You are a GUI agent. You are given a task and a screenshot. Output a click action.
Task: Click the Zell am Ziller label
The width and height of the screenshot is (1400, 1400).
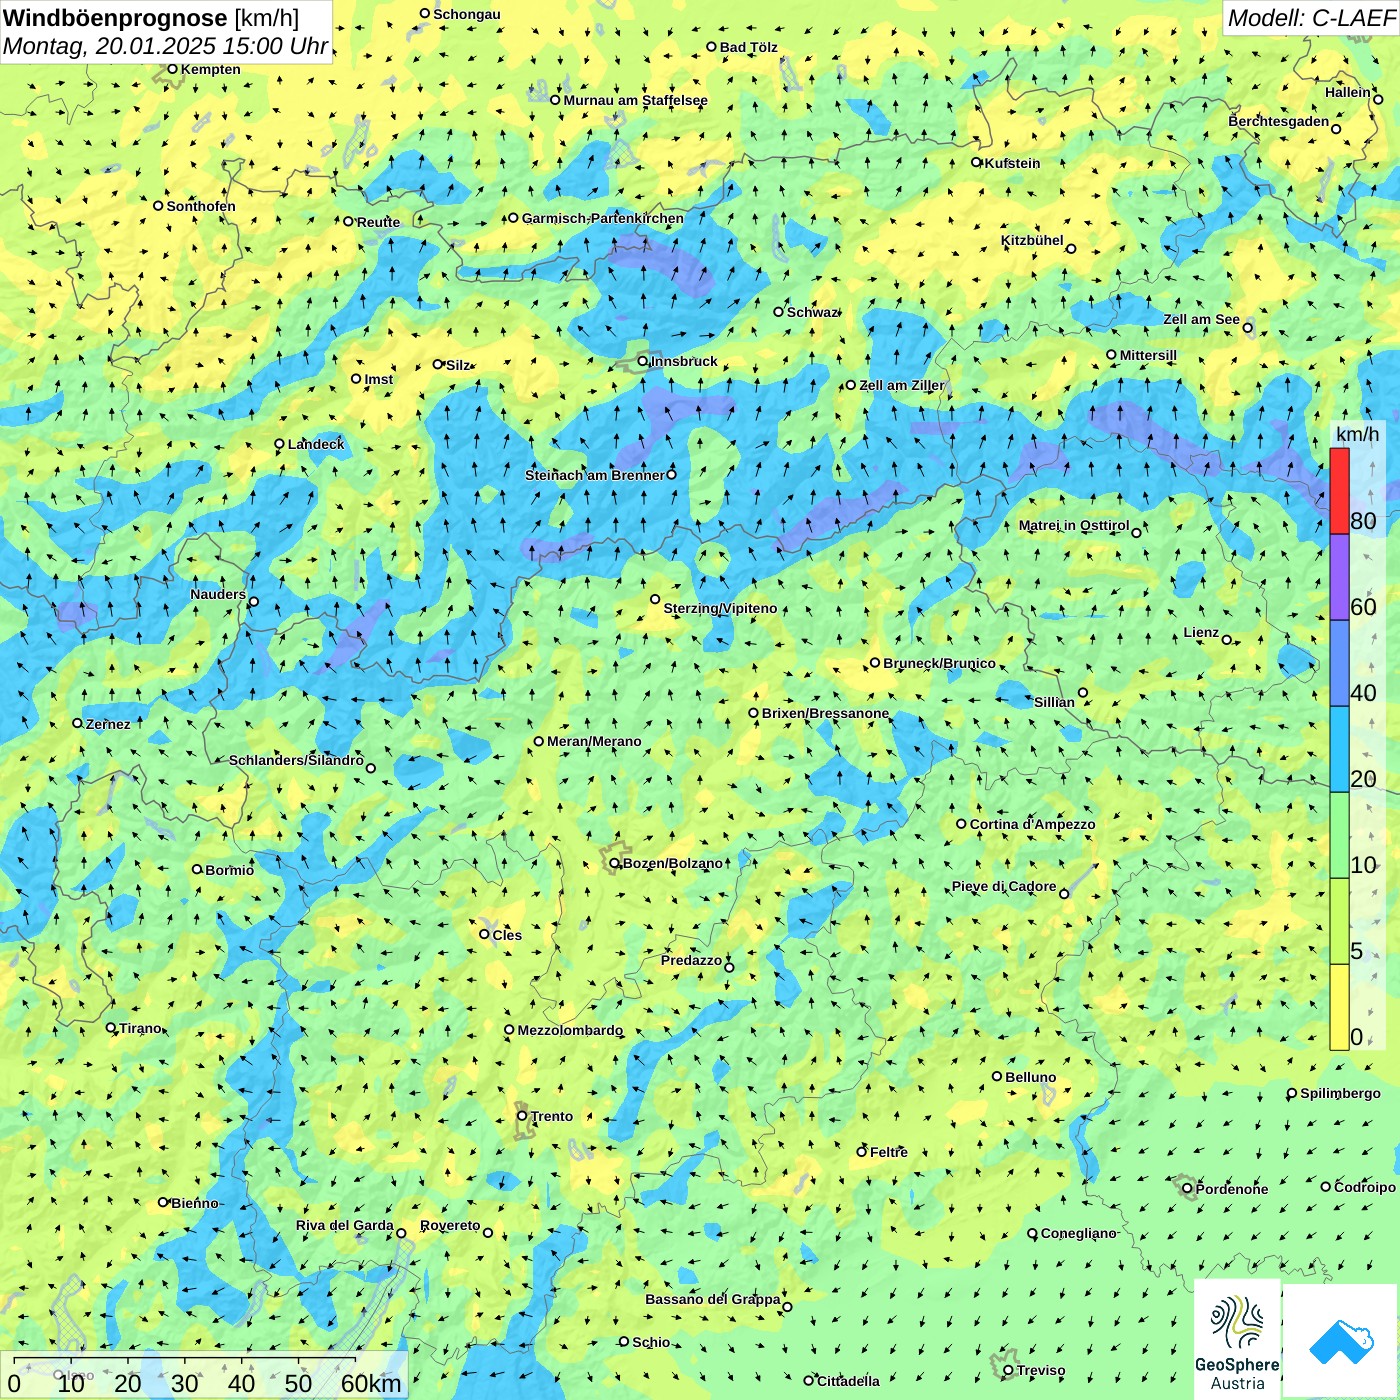point(901,385)
